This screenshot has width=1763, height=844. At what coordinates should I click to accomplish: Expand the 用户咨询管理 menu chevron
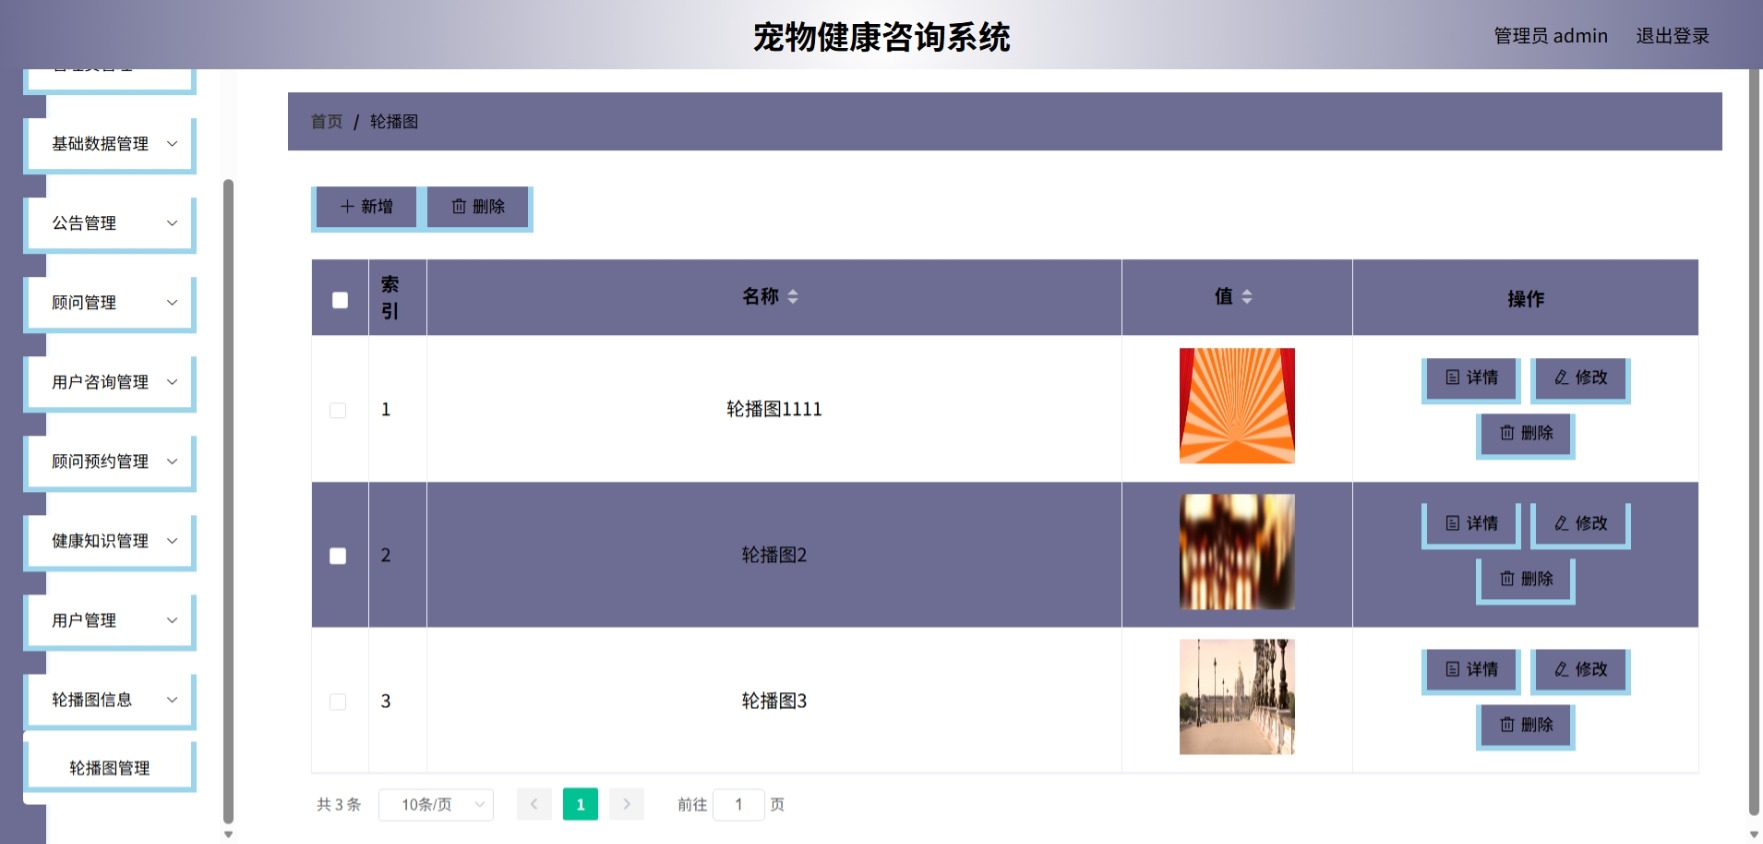tap(172, 382)
